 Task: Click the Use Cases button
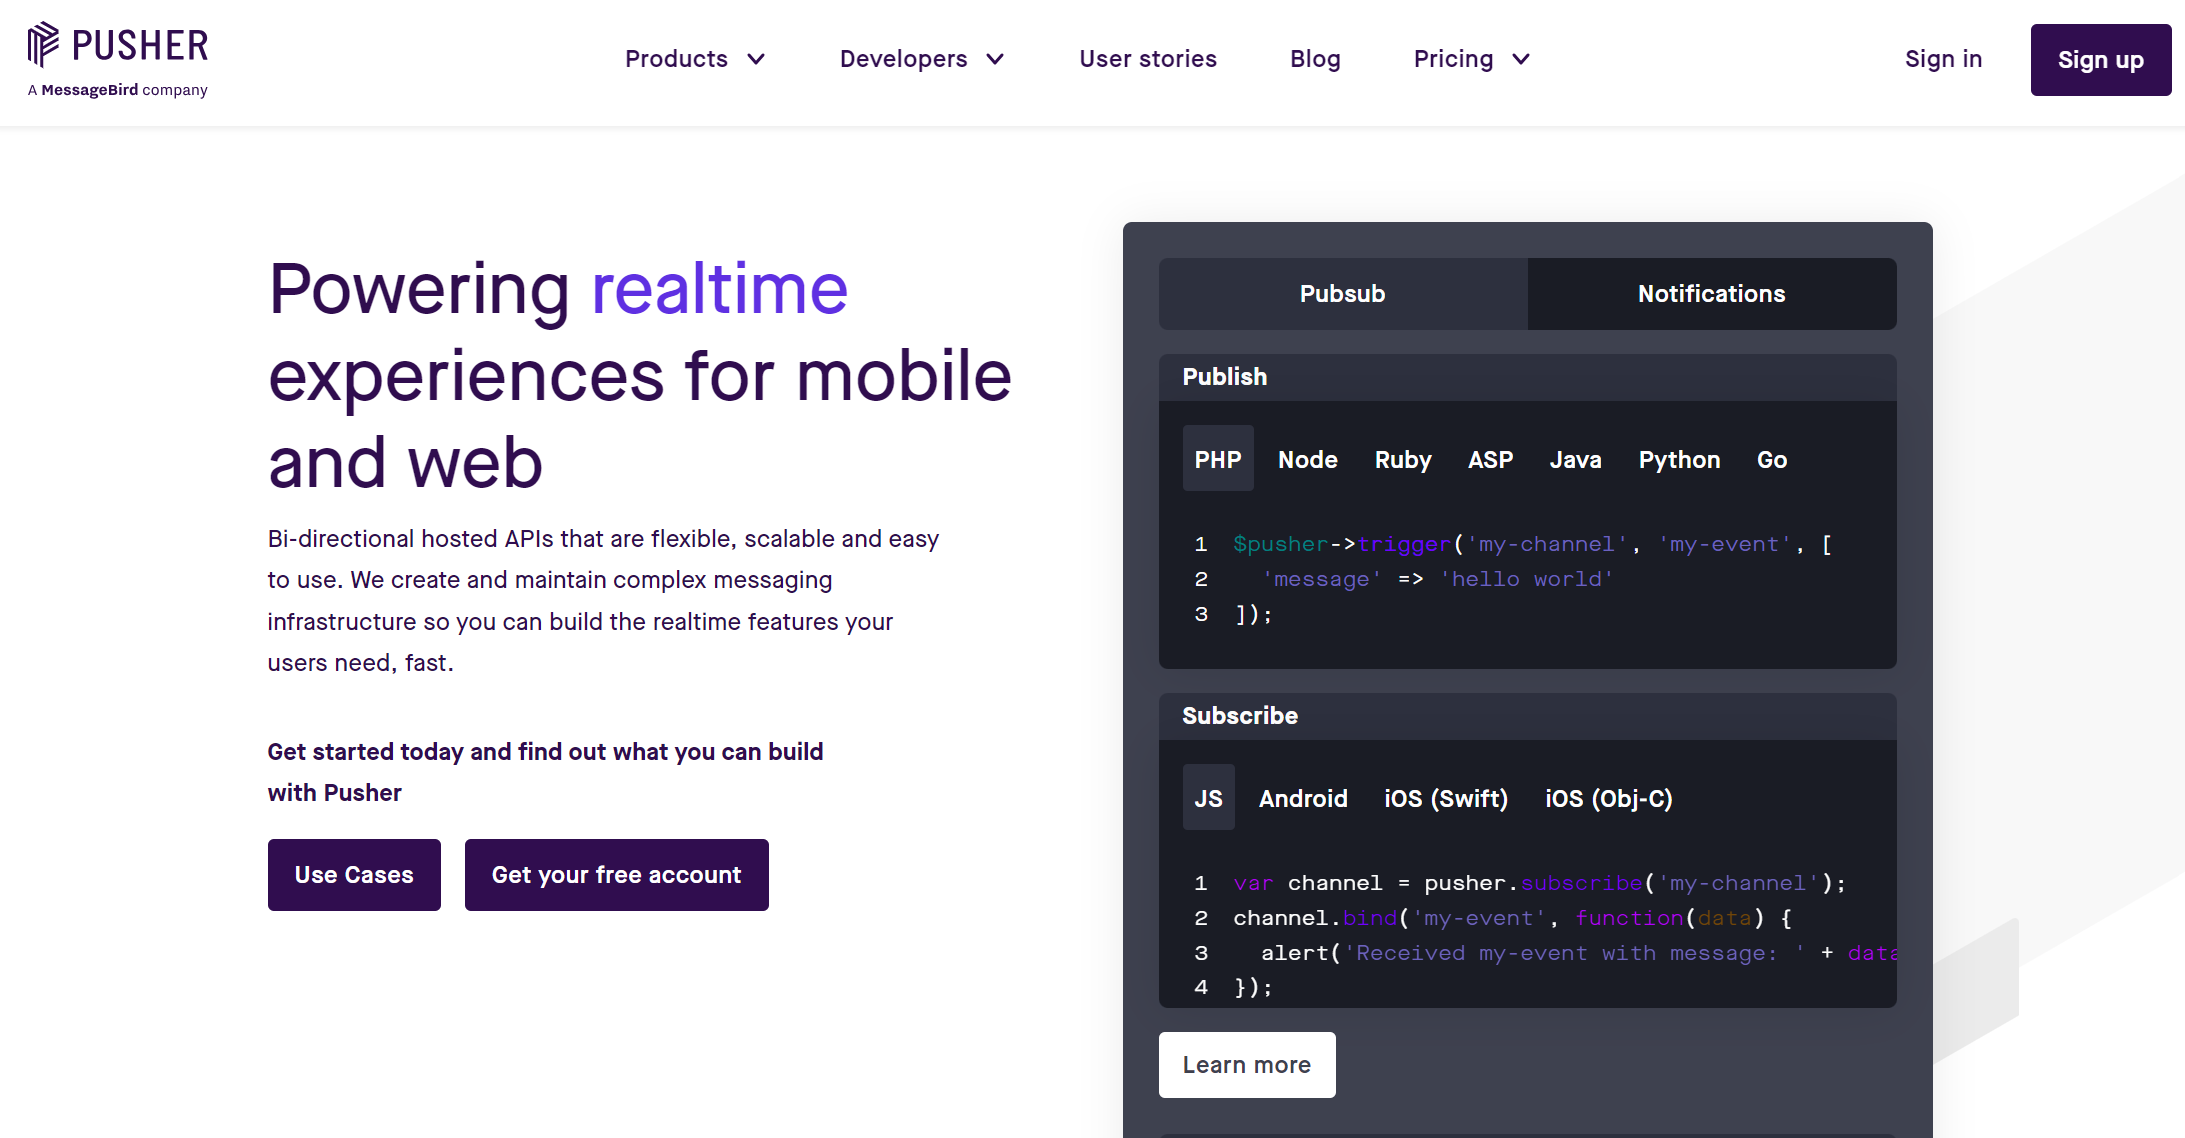(354, 875)
